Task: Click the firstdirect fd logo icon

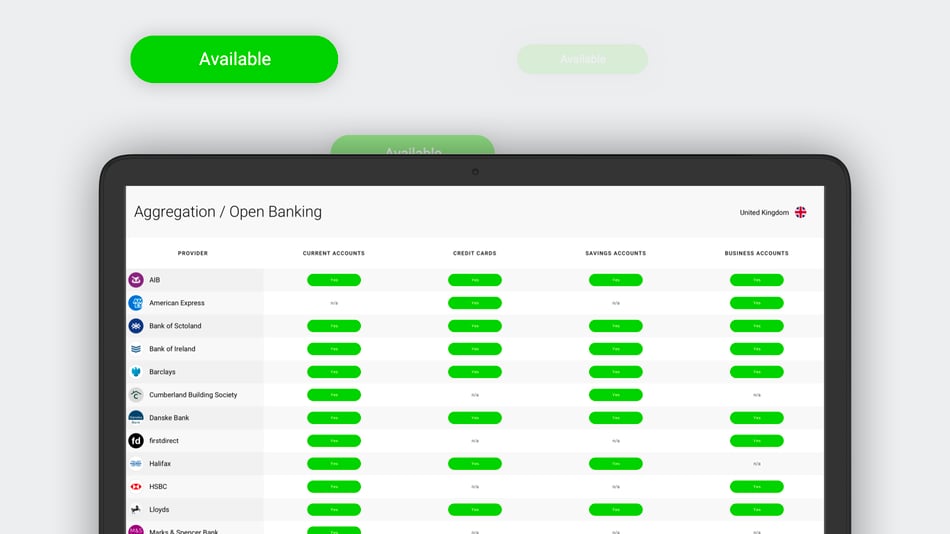Action: (136, 441)
